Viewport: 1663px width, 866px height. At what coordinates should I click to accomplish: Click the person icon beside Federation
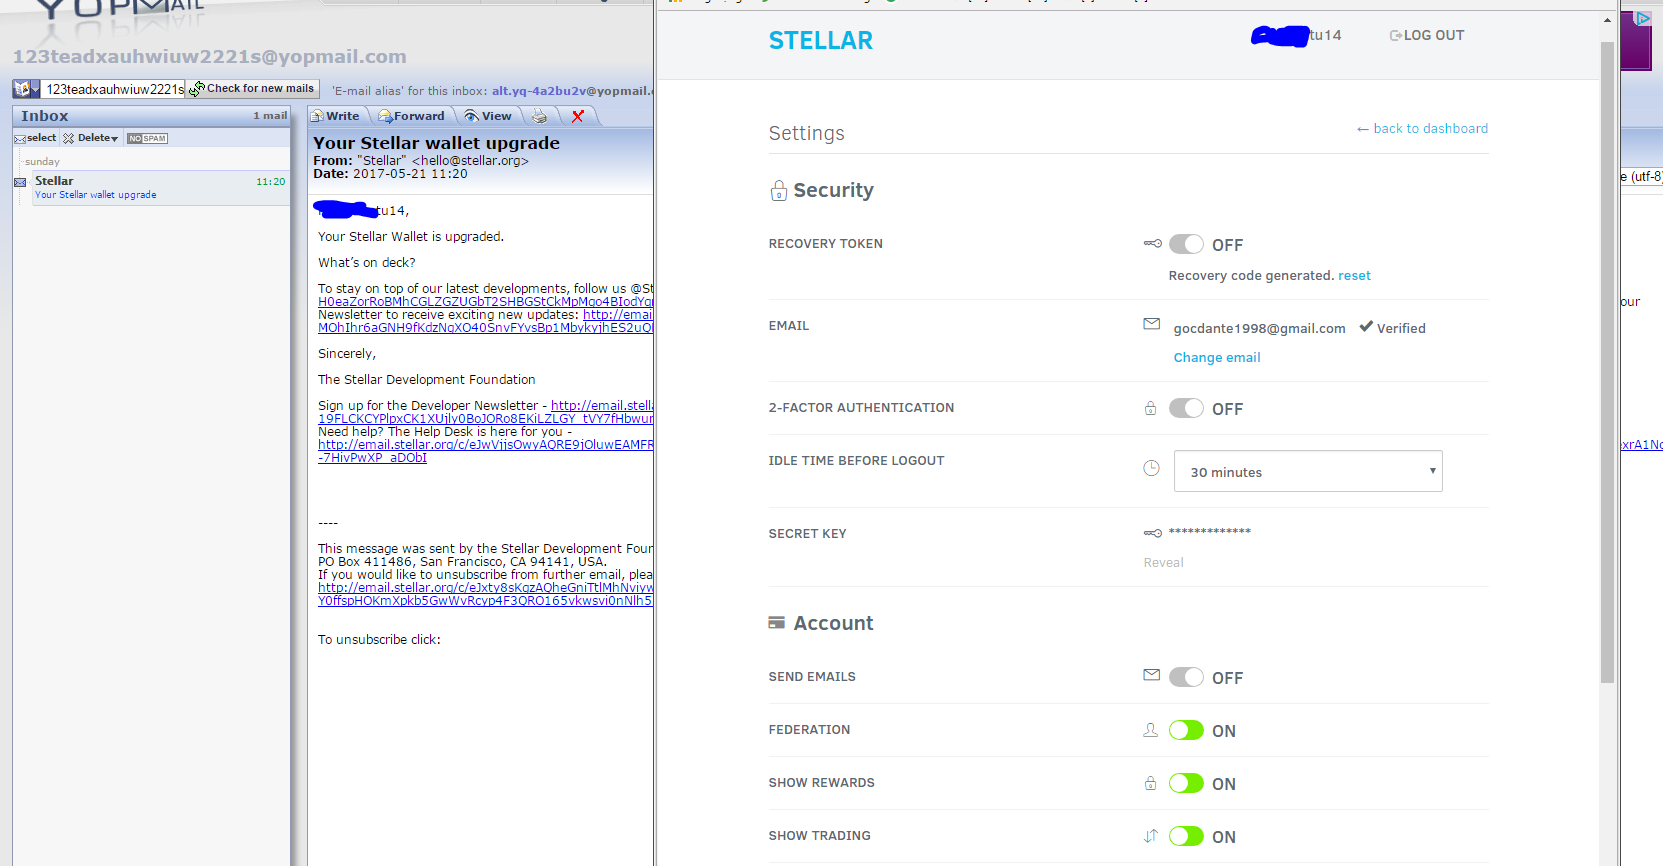(1151, 730)
